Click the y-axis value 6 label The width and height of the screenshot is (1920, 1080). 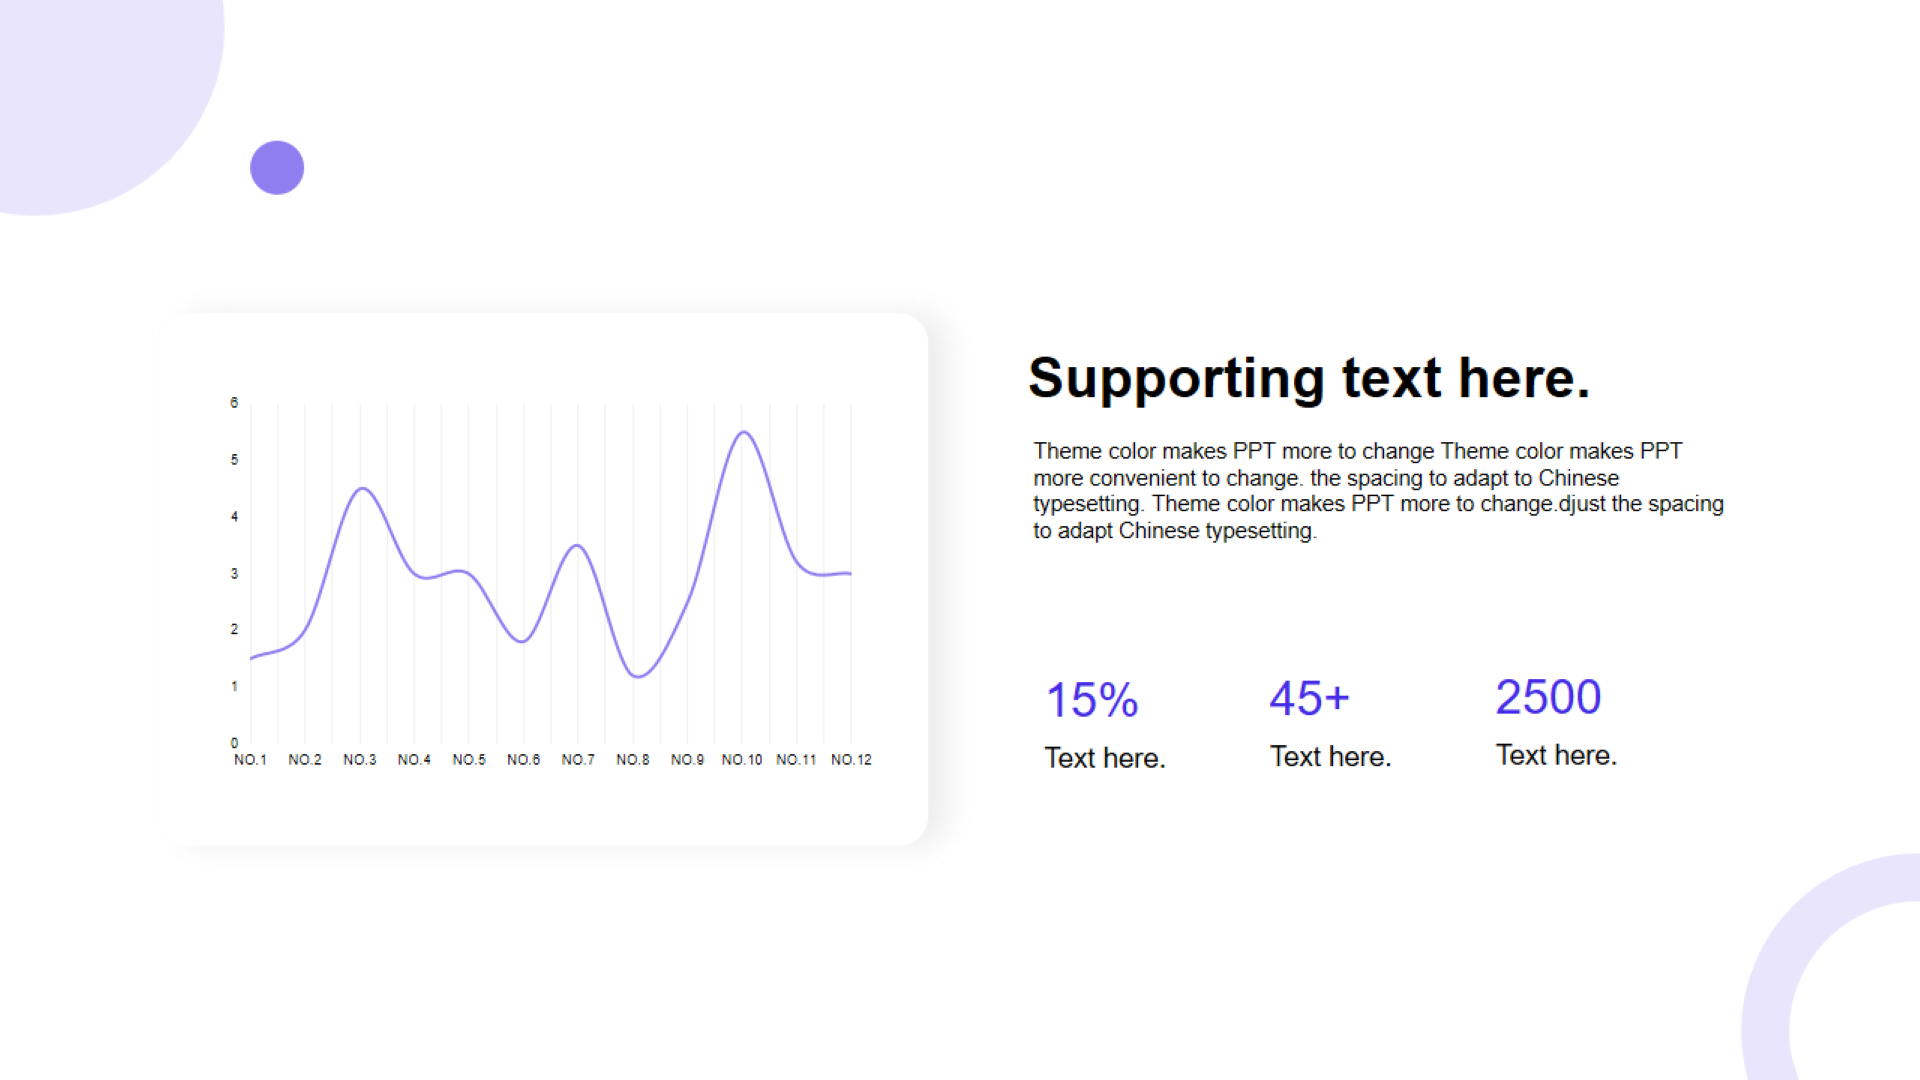(x=234, y=403)
